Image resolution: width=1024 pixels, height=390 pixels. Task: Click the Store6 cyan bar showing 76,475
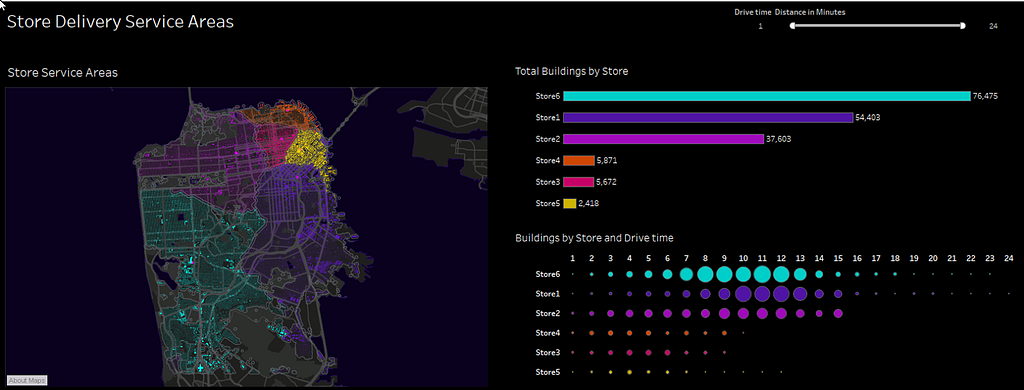pos(767,96)
